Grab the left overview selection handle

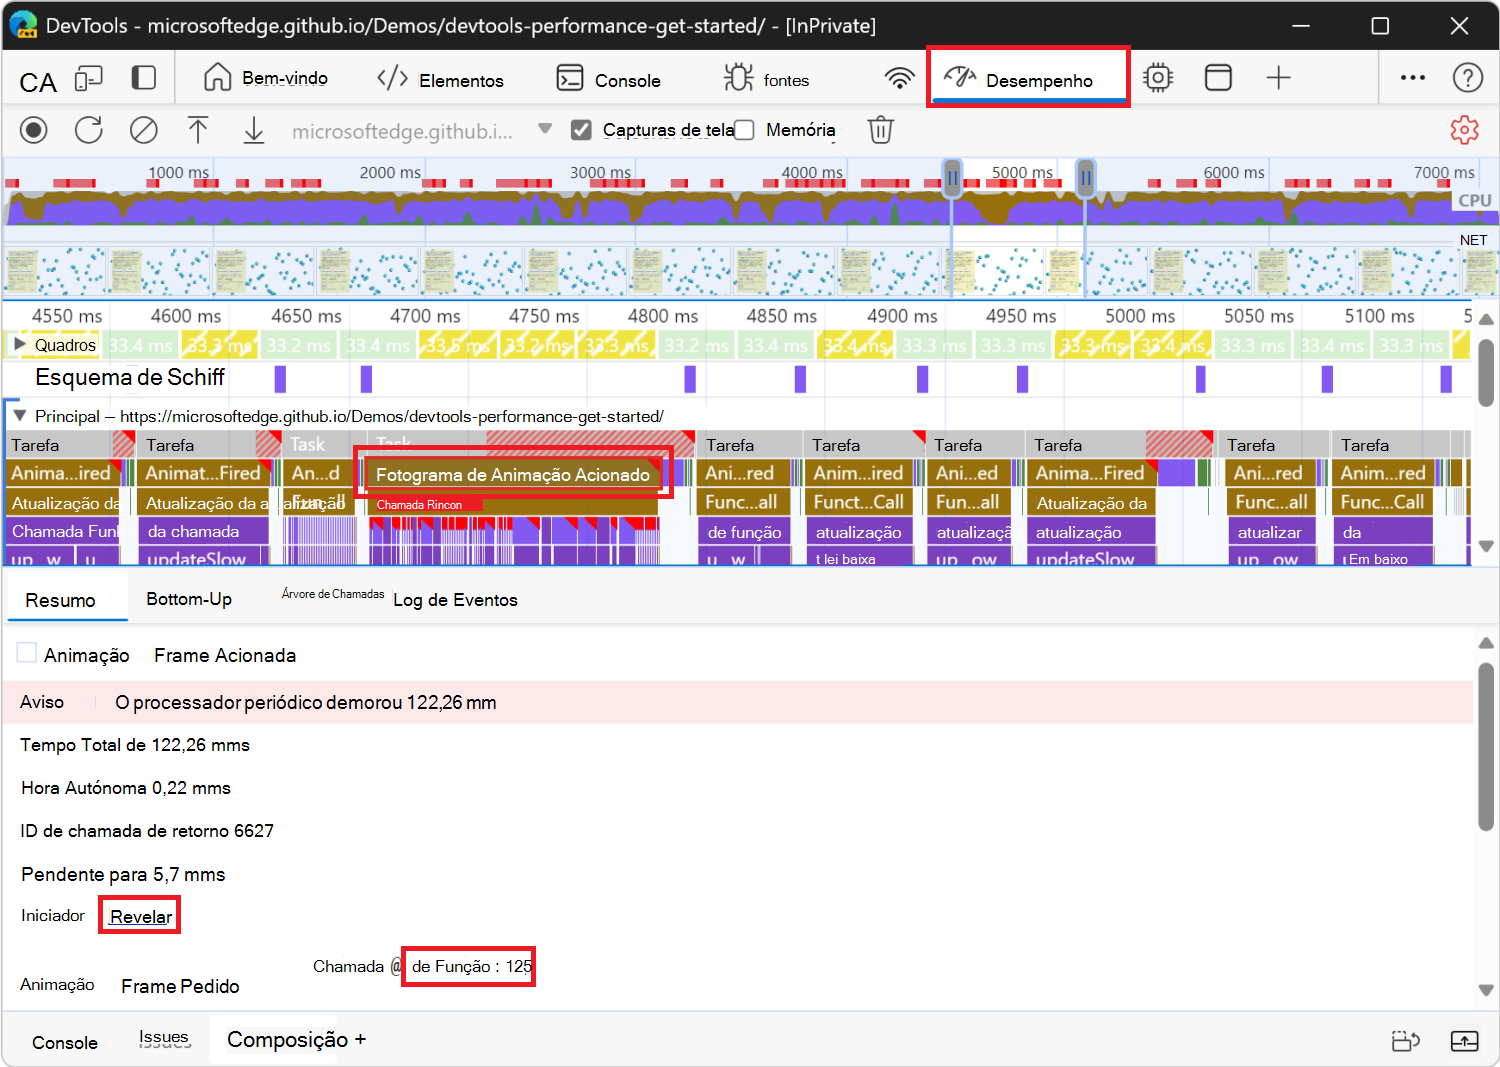[x=952, y=178]
